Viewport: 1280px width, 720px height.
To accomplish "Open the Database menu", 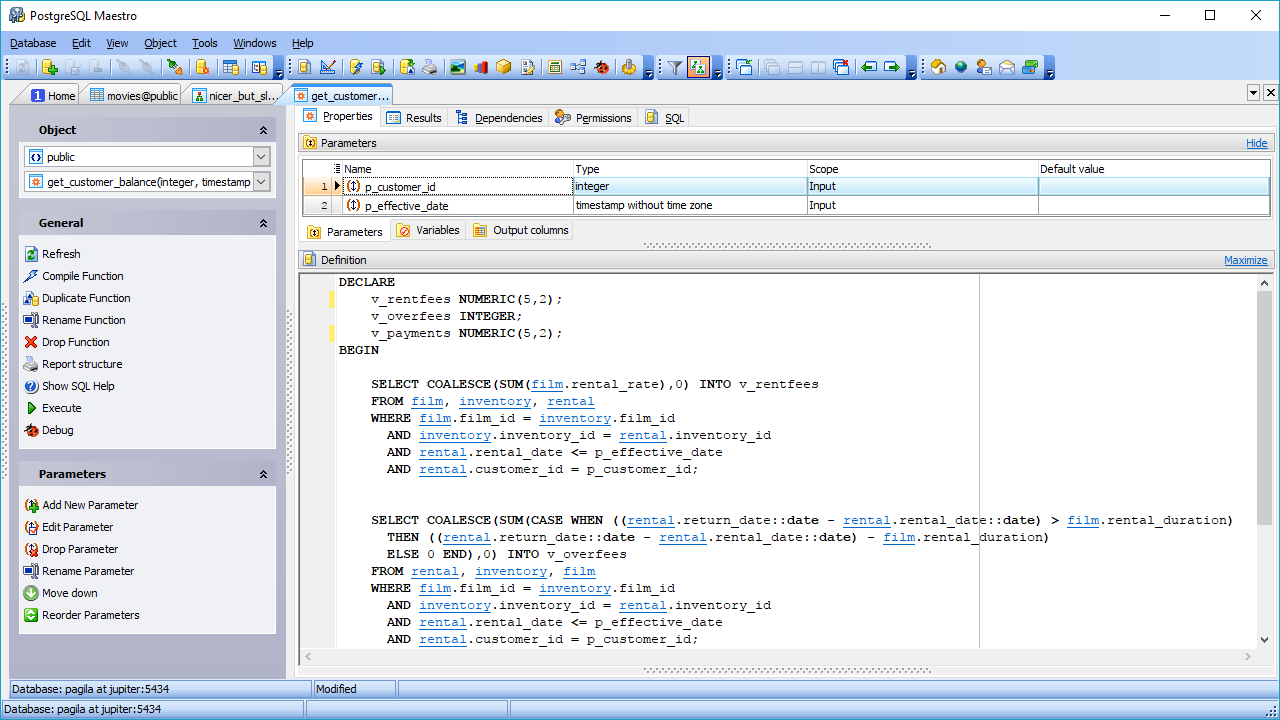I will [32, 43].
